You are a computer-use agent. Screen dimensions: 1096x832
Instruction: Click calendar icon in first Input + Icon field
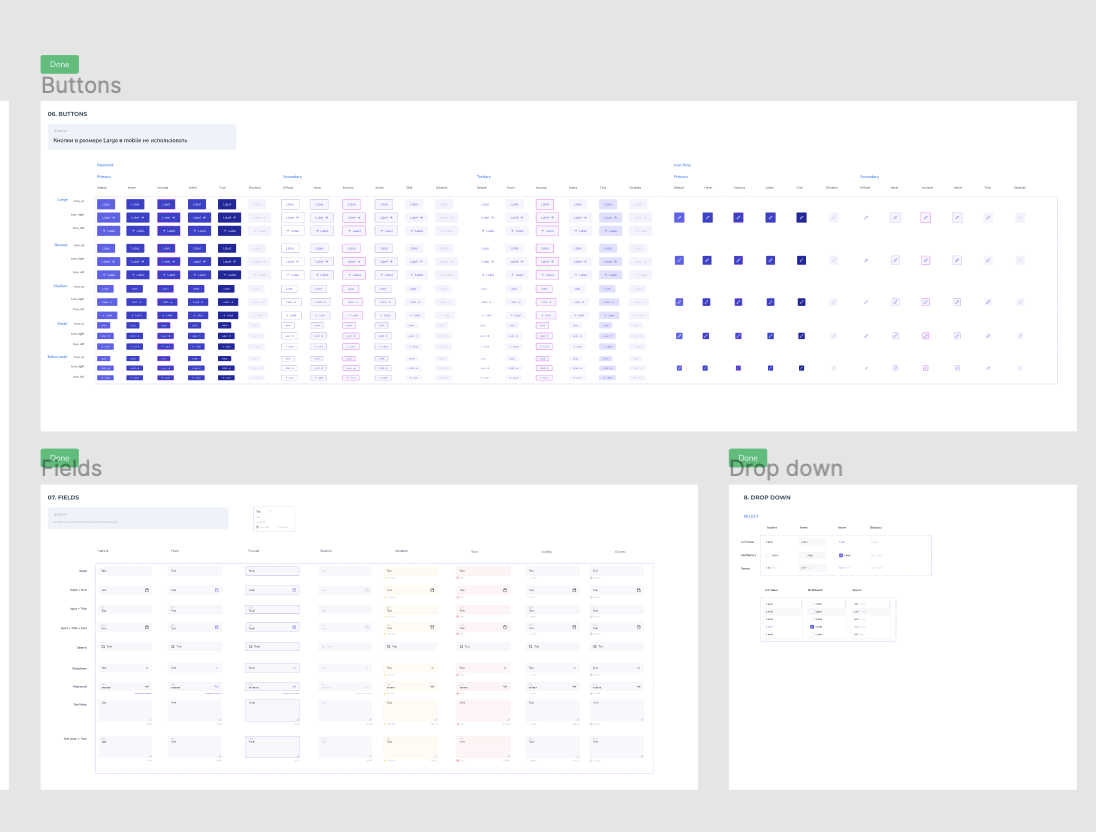tap(147, 590)
